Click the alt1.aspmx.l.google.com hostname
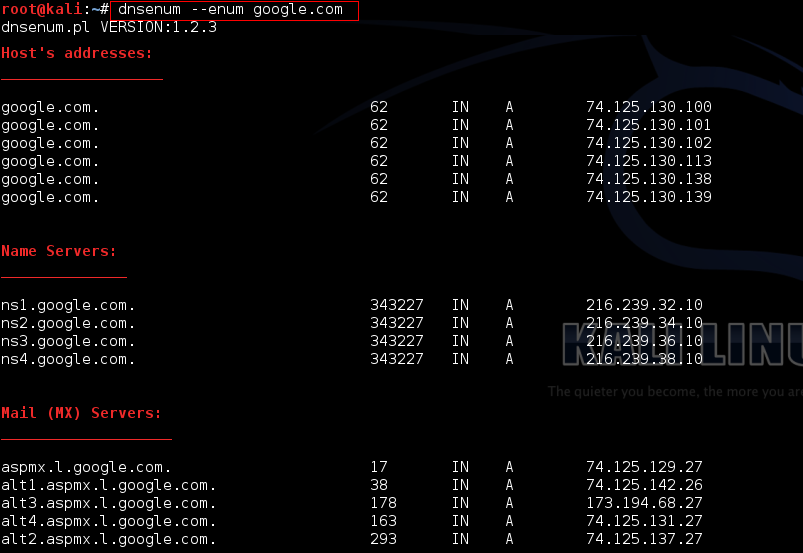 click(x=108, y=485)
